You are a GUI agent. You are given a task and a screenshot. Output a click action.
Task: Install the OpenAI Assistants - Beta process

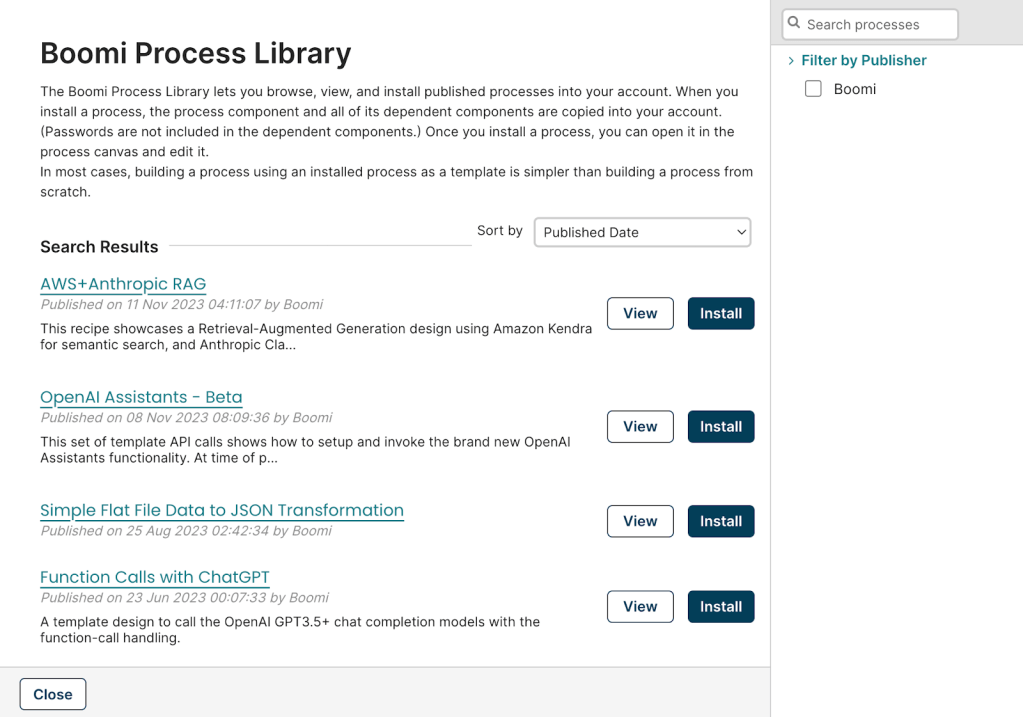pos(720,426)
